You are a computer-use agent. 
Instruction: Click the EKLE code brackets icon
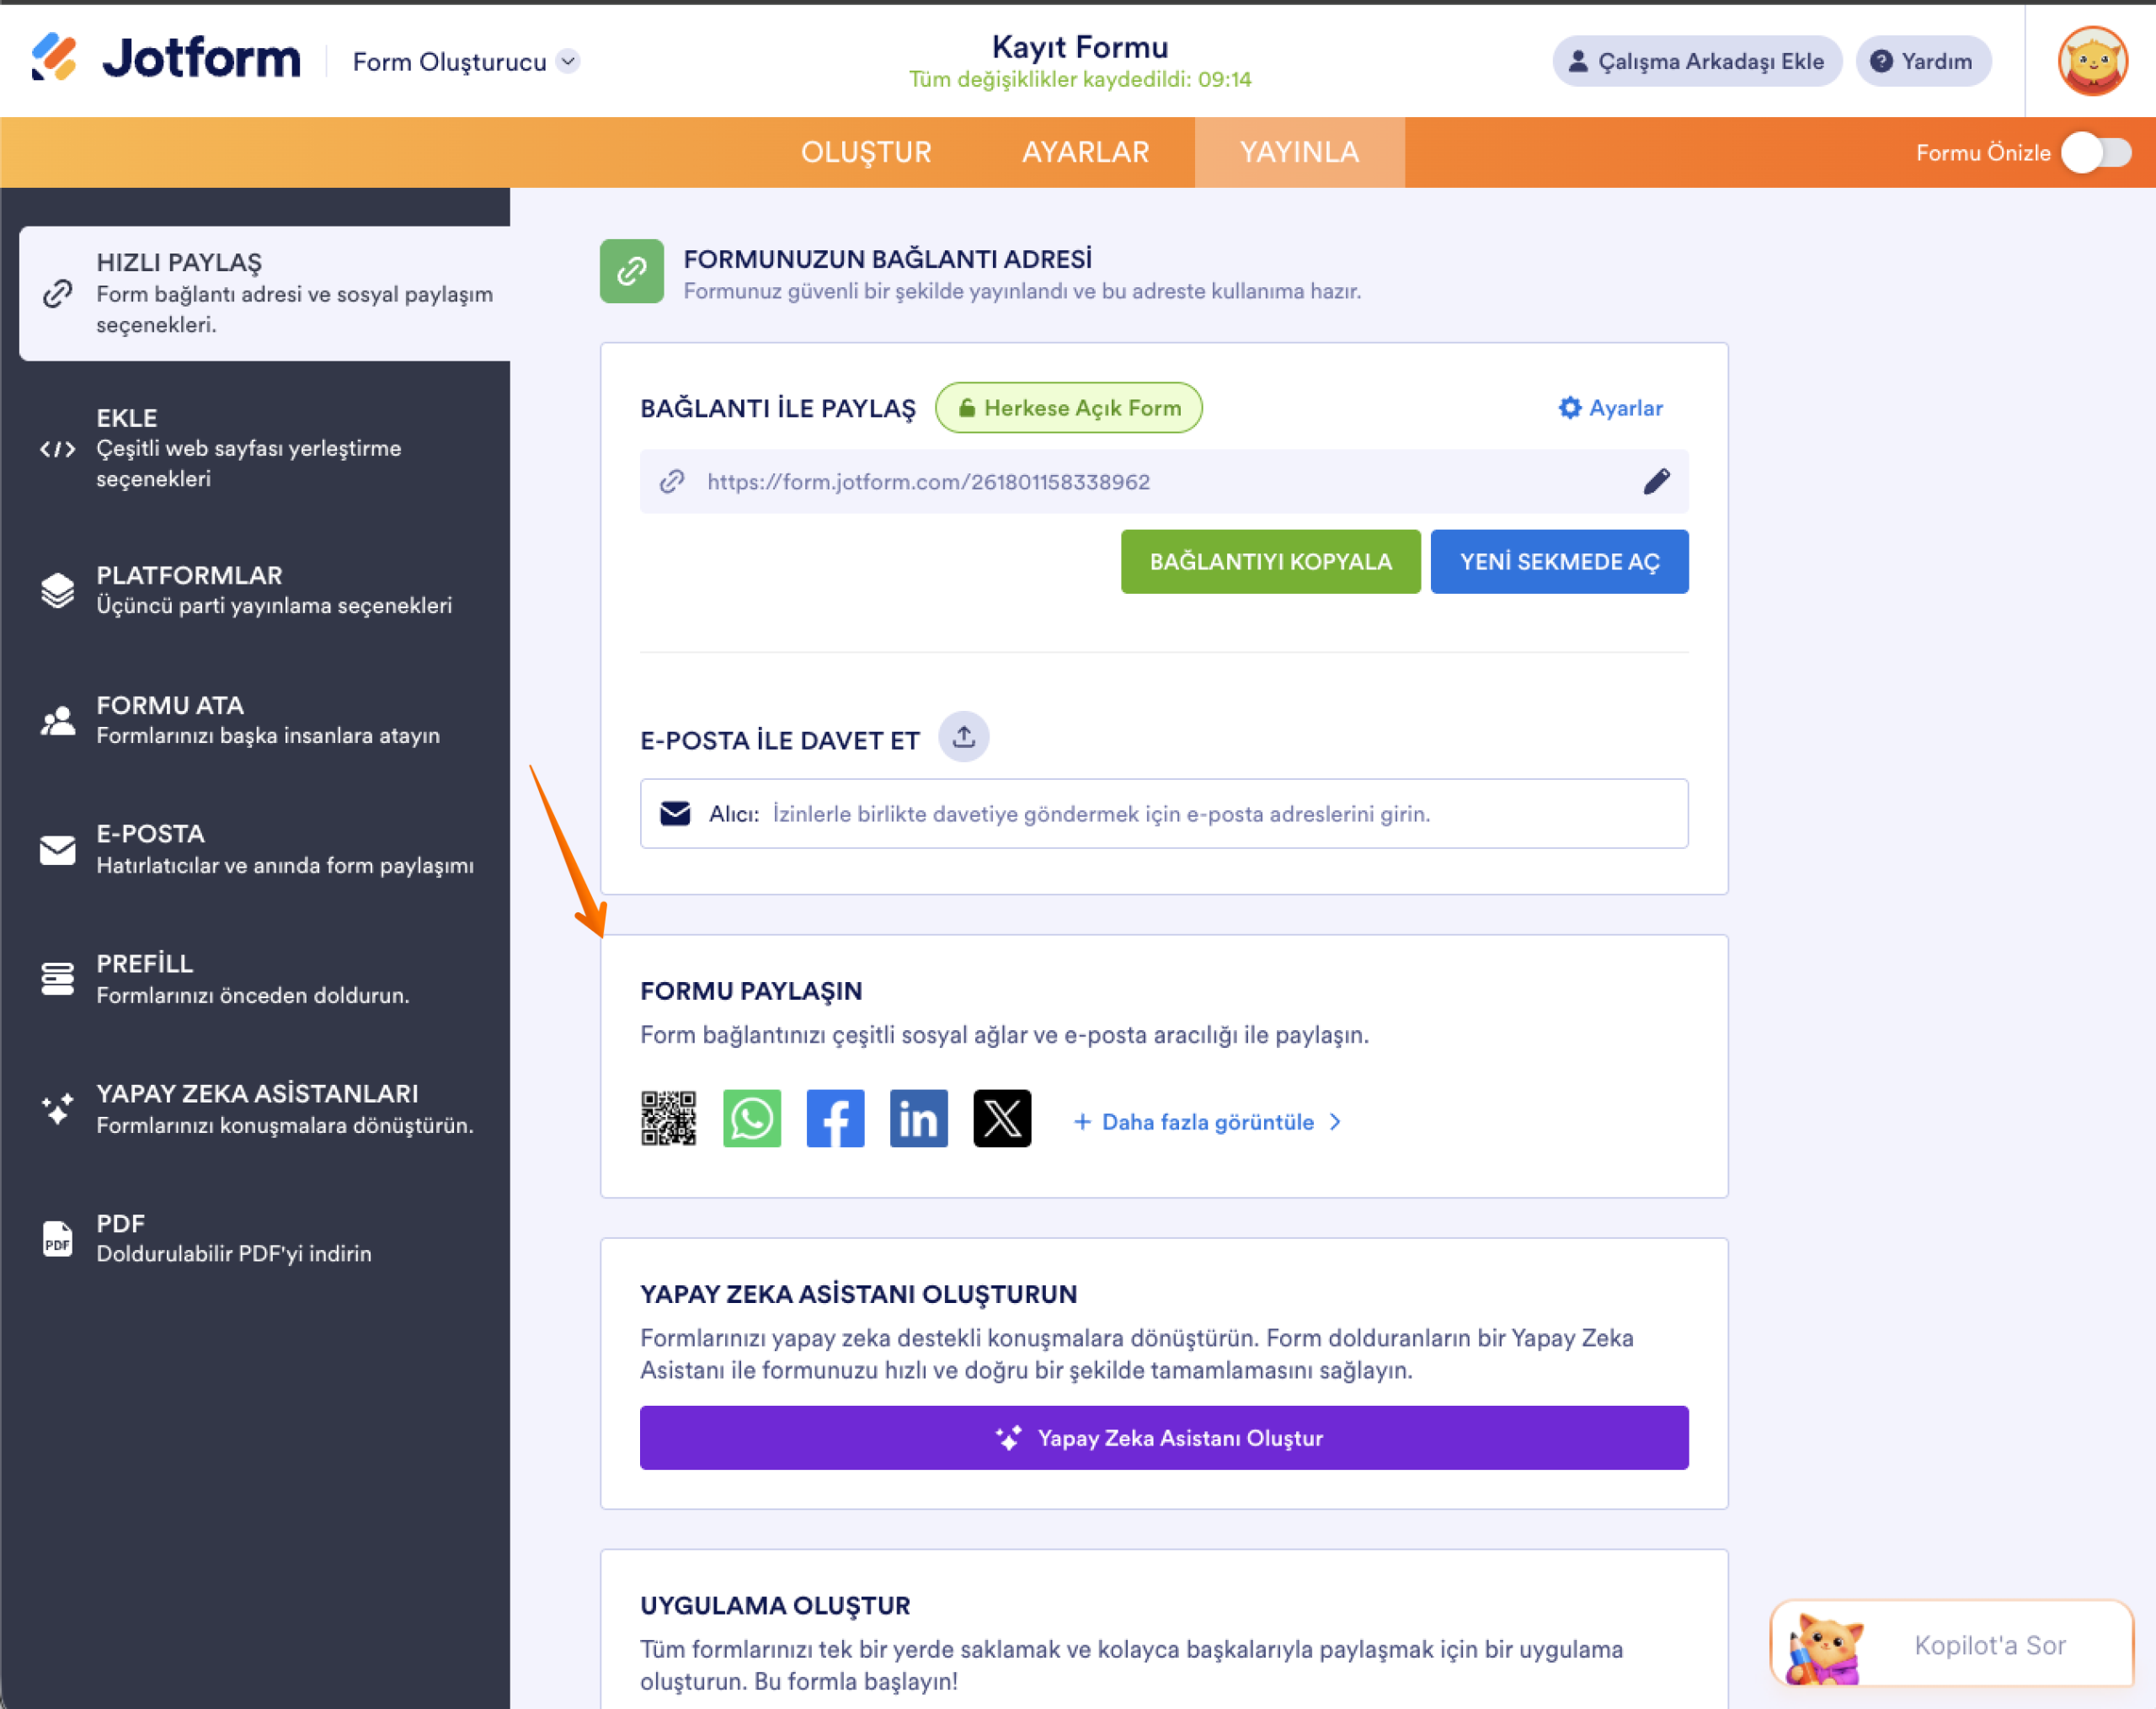click(57, 449)
